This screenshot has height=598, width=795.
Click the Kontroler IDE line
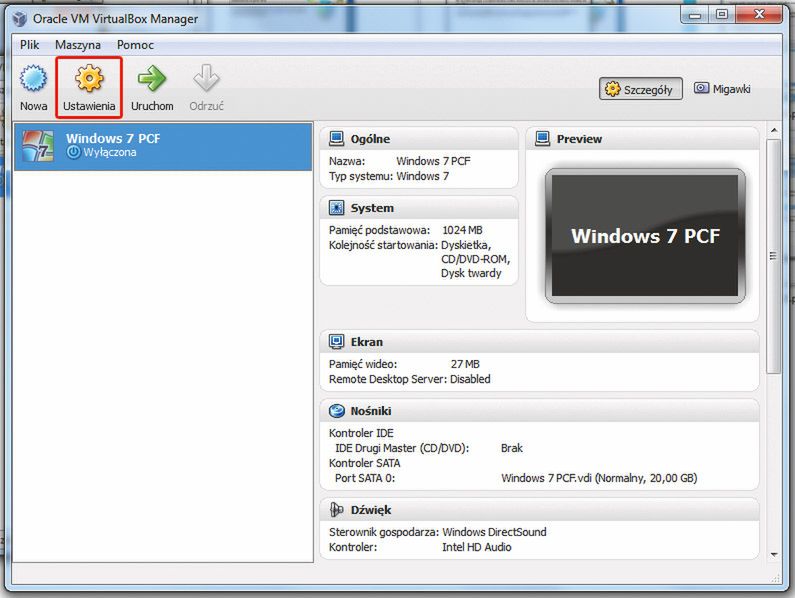click(361, 433)
